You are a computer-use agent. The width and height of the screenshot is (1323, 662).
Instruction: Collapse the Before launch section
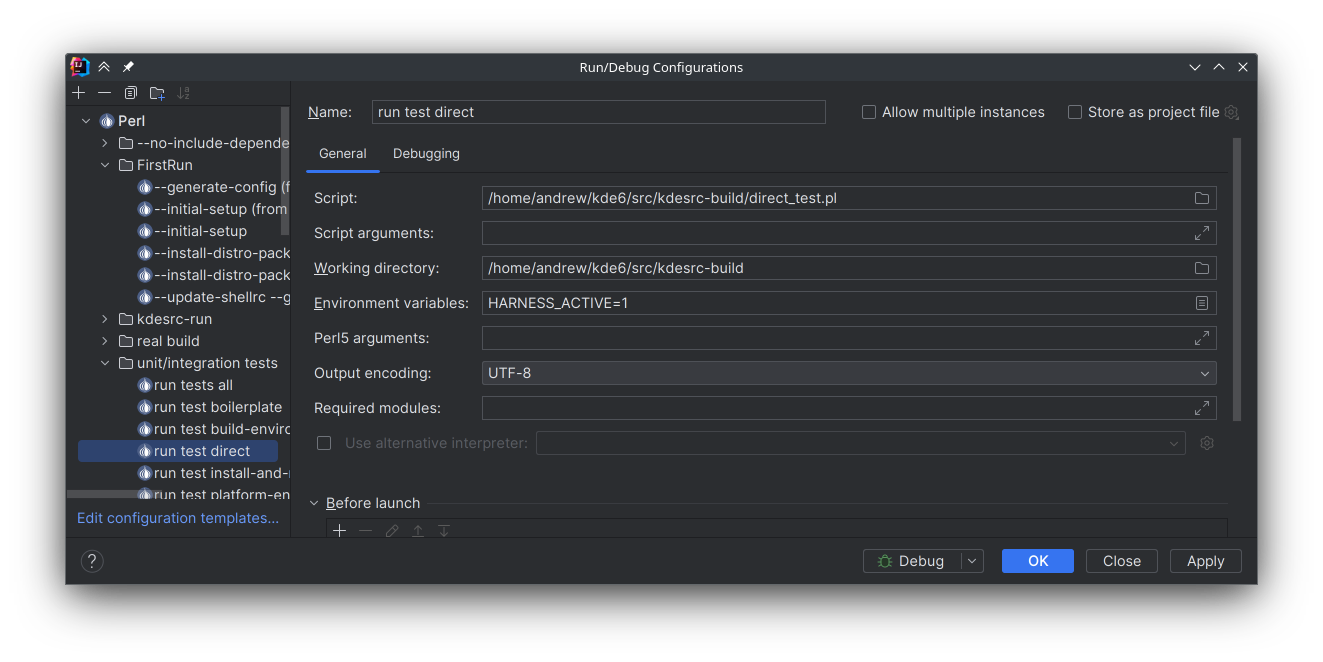pyautogui.click(x=315, y=503)
